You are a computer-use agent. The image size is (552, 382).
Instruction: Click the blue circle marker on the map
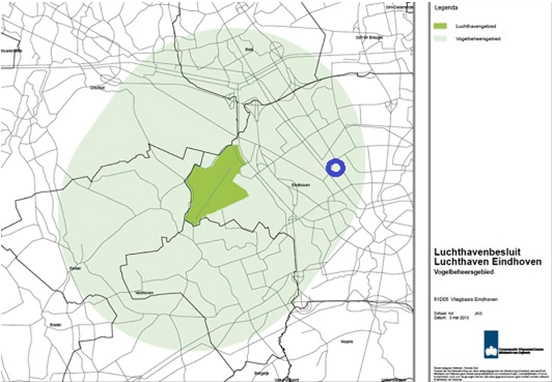335,168
